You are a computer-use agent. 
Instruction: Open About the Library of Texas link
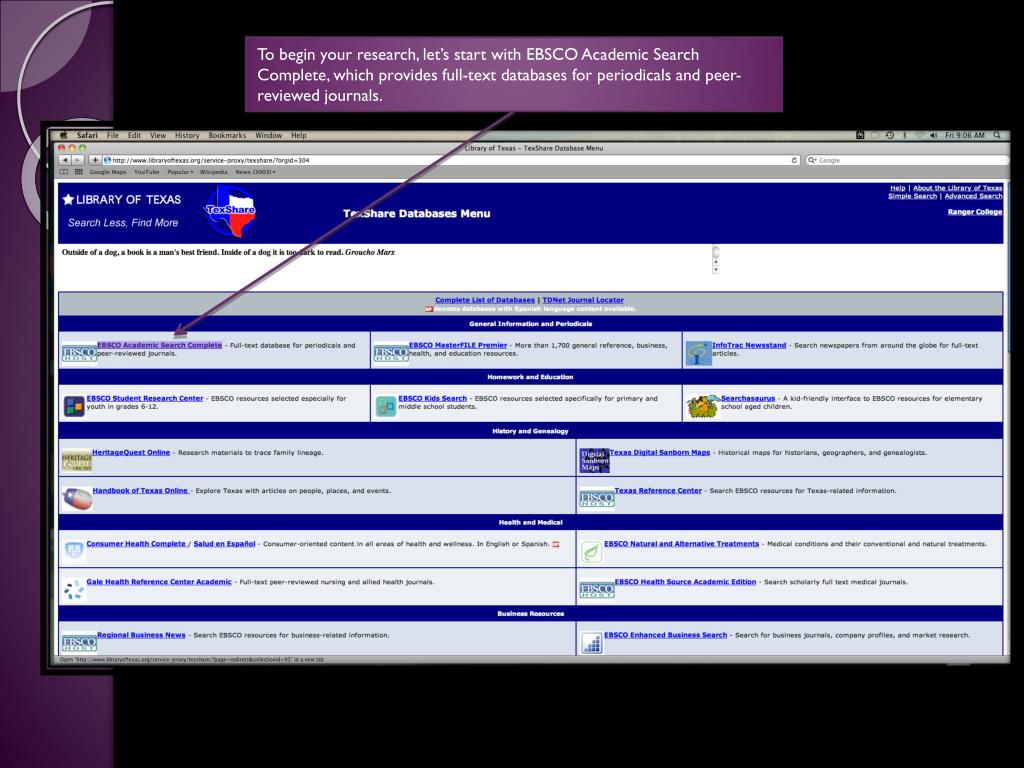point(957,188)
